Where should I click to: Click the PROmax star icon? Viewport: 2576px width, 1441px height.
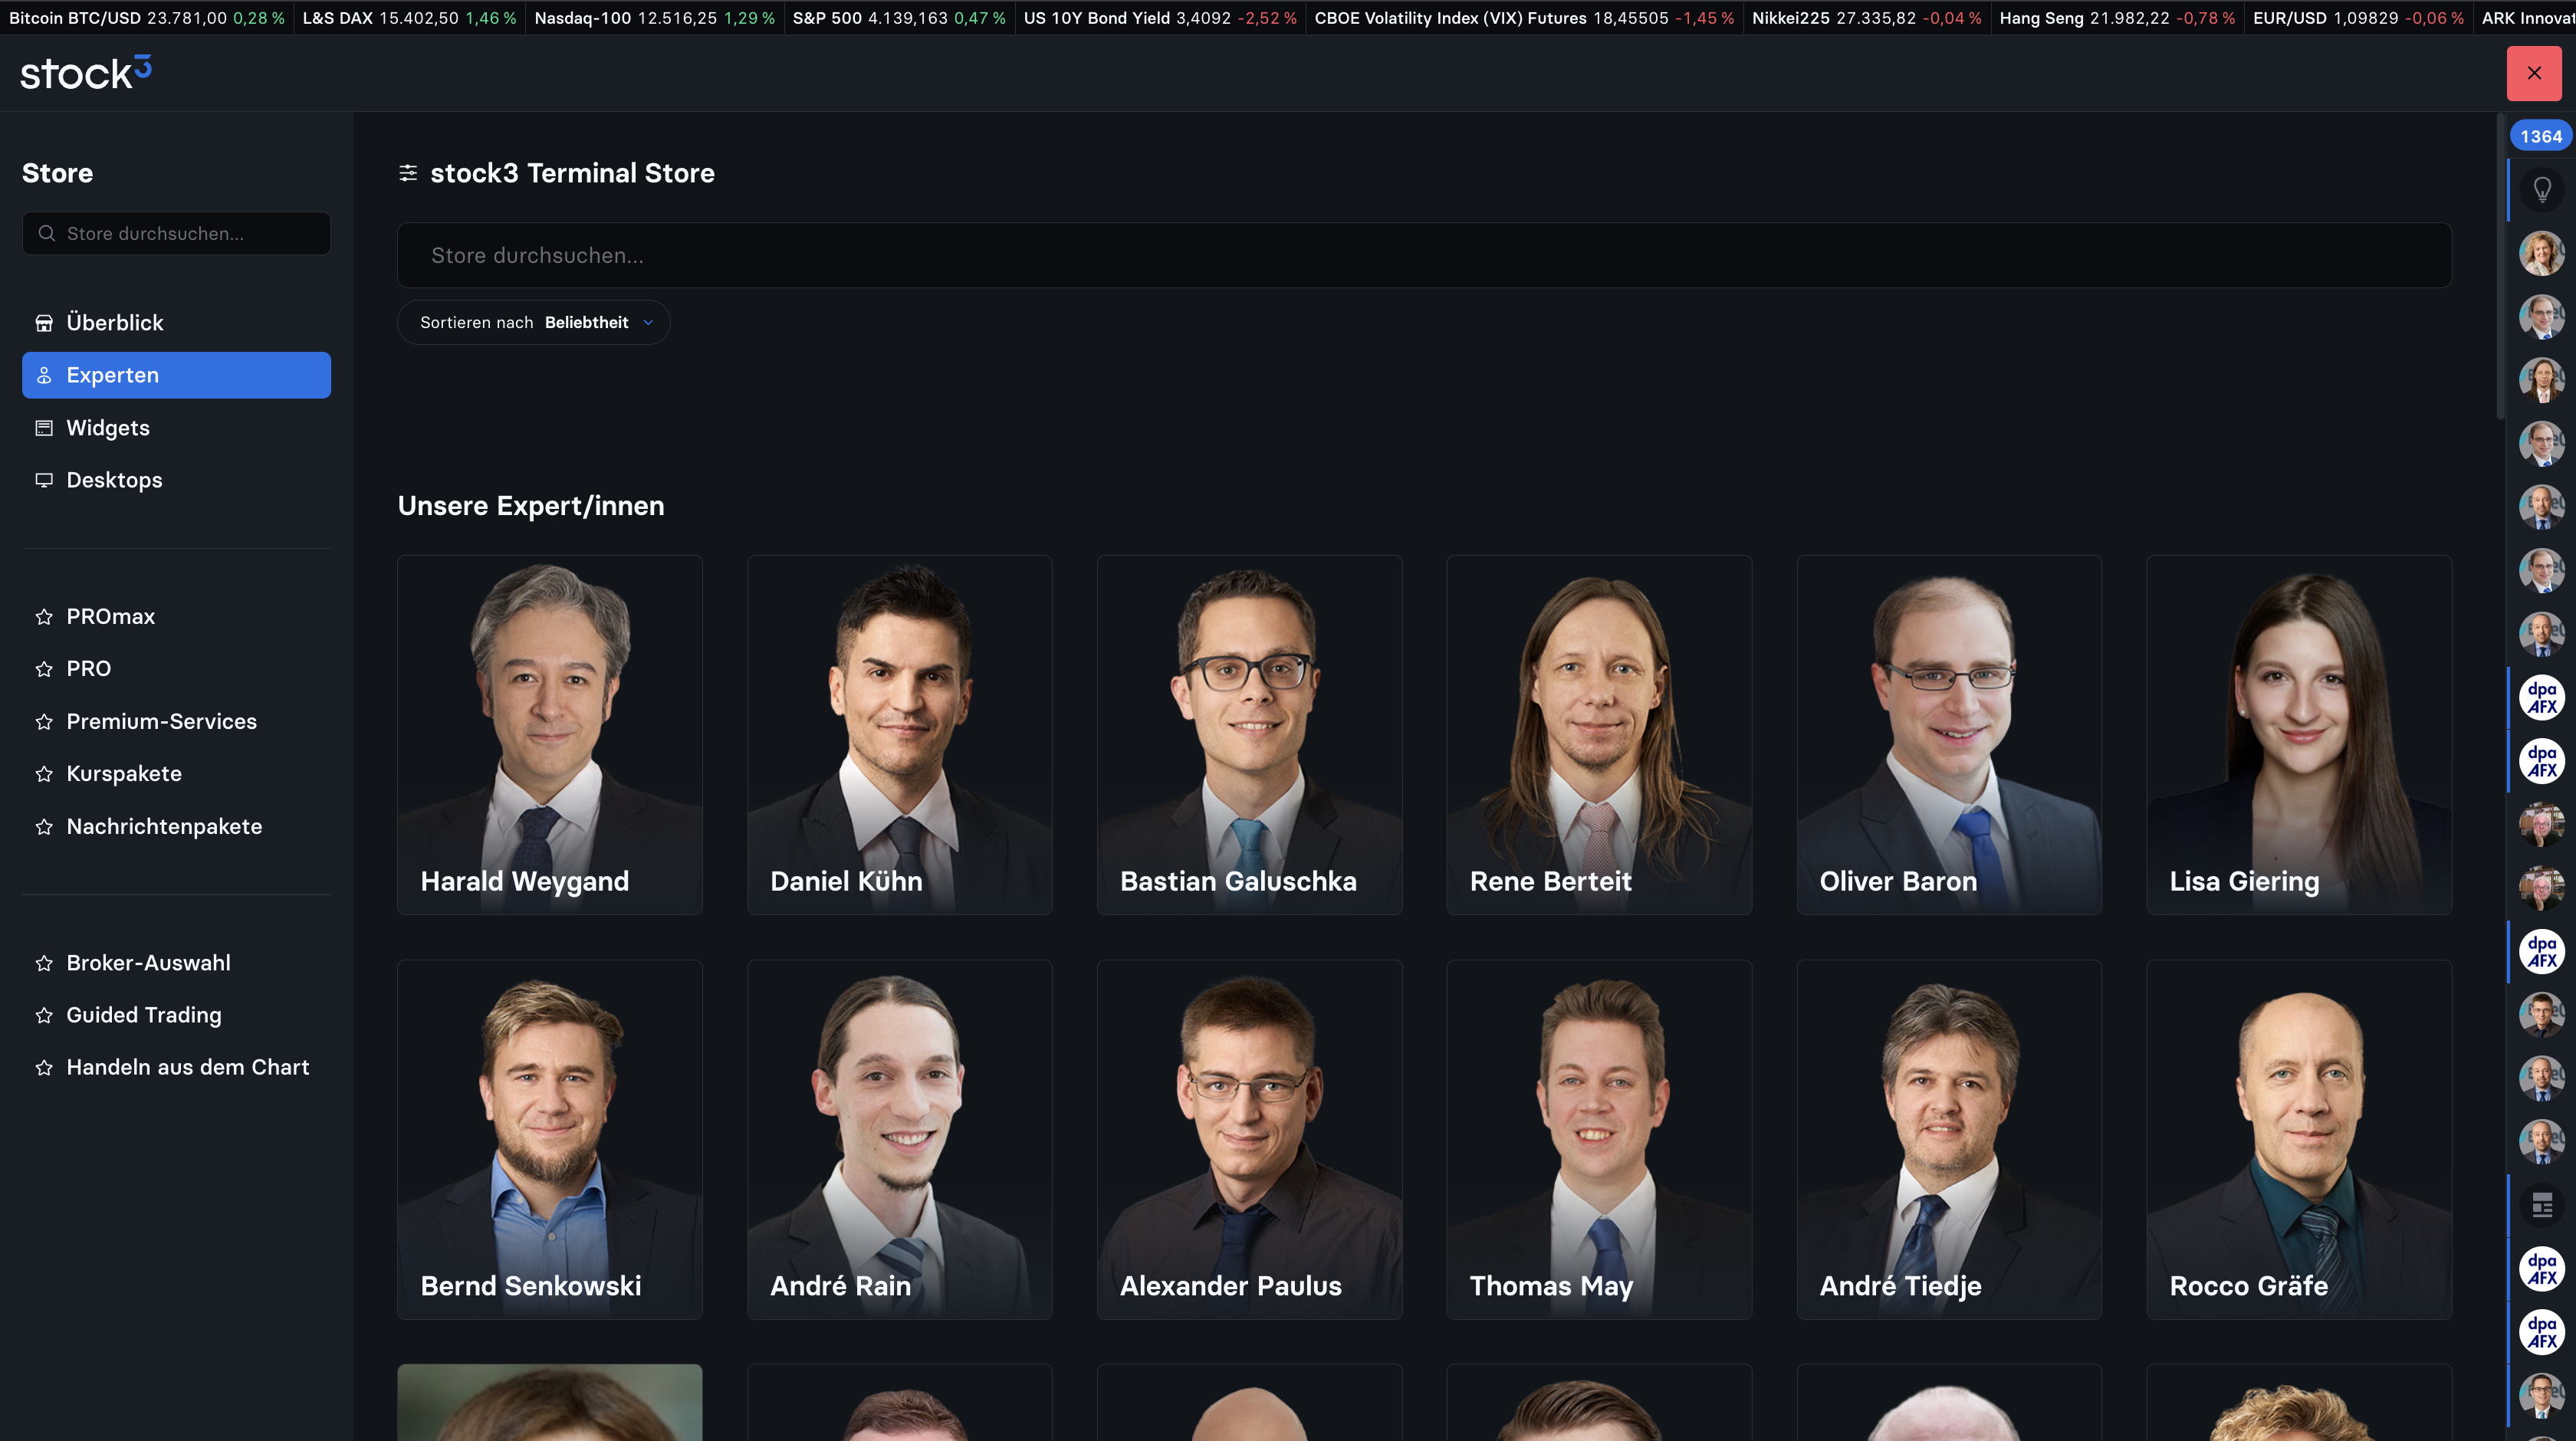[44, 617]
